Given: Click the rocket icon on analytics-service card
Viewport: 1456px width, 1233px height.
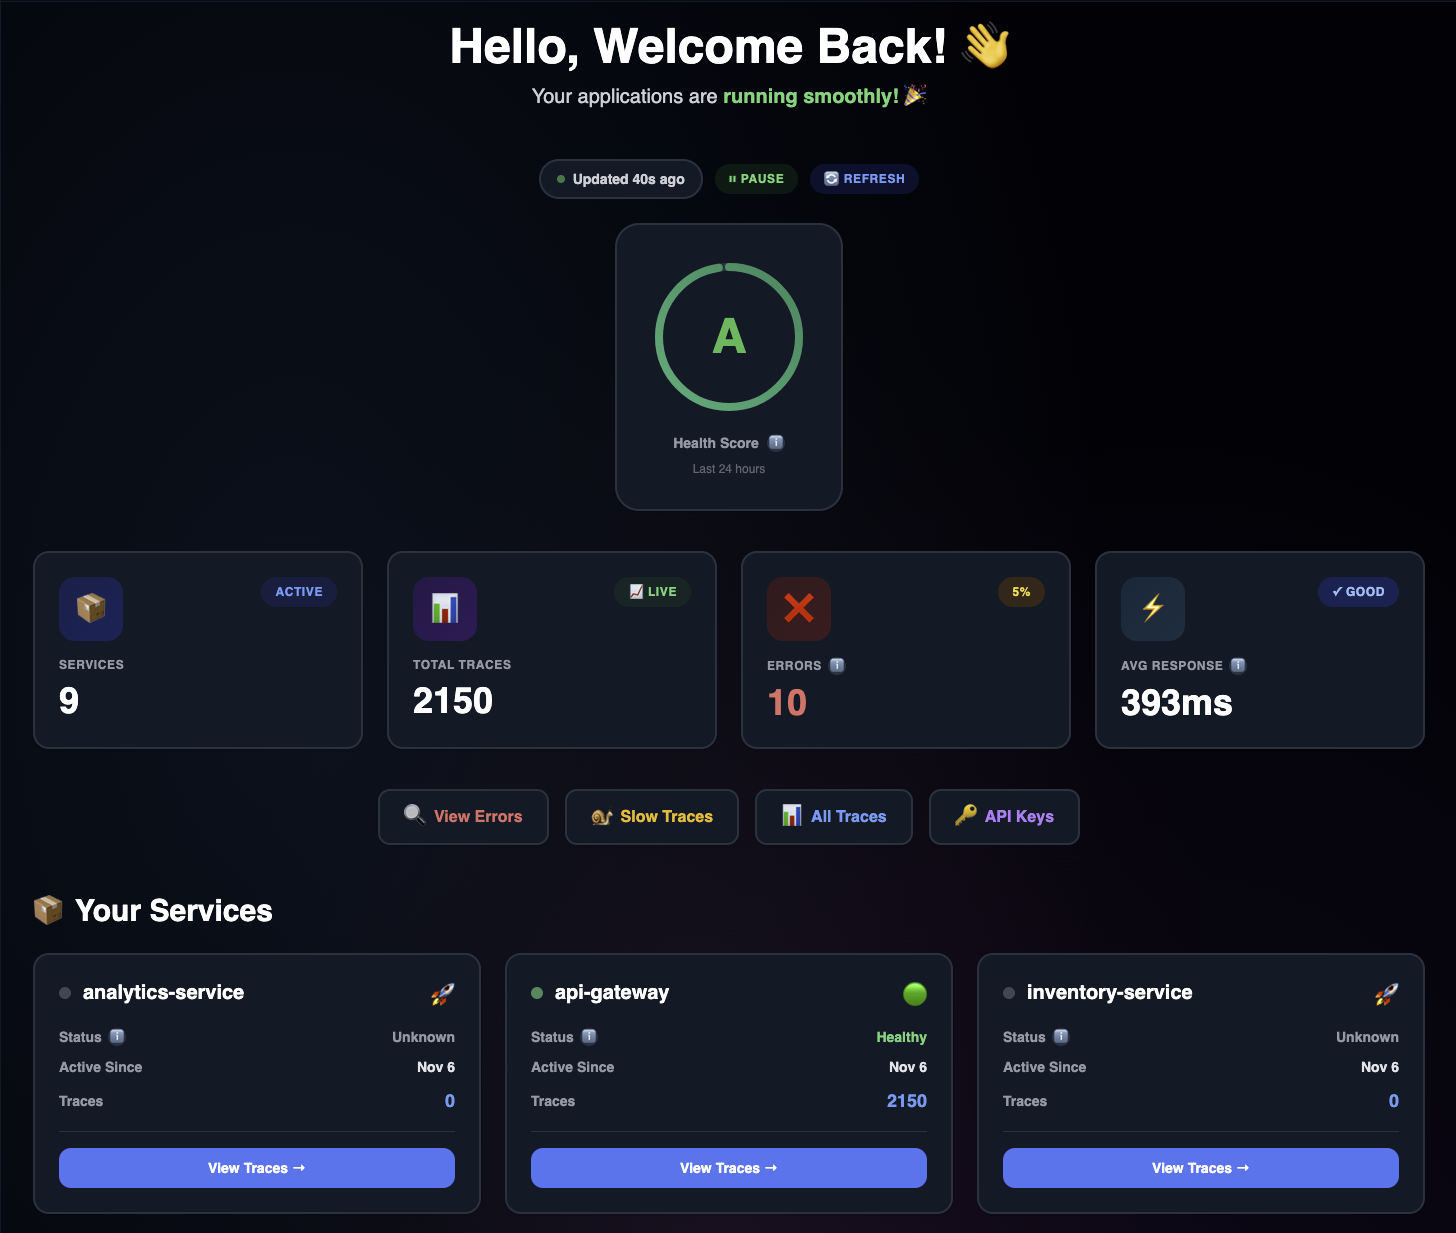Looking at the screenshot, I should (x=442, y=993).
